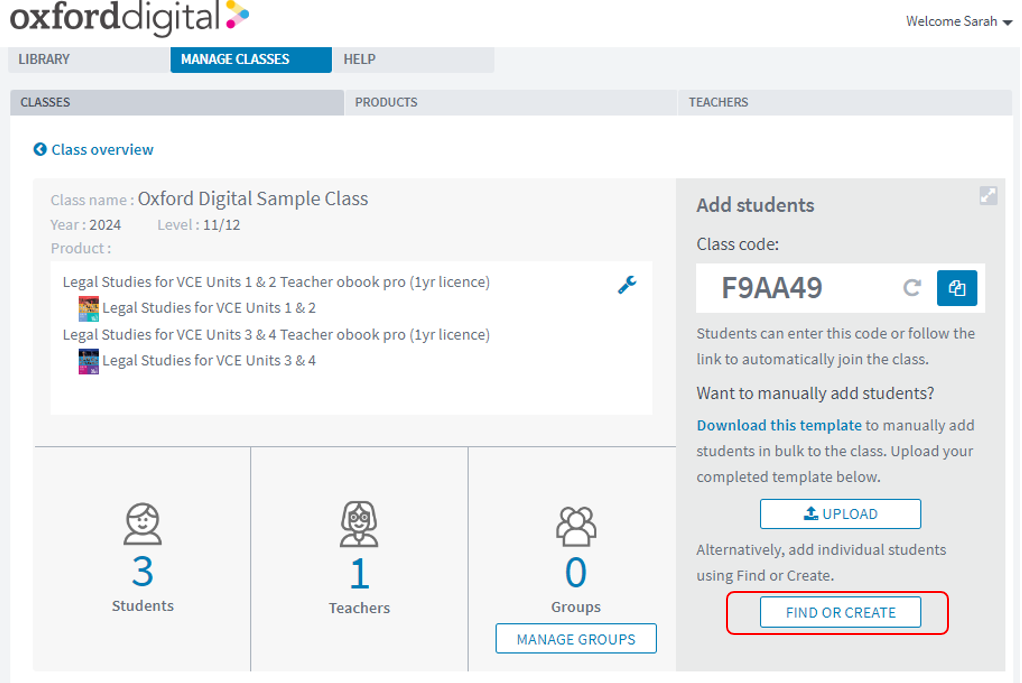
Task: Regenerate the class code with refresh icon
Action: coord(912,287)
